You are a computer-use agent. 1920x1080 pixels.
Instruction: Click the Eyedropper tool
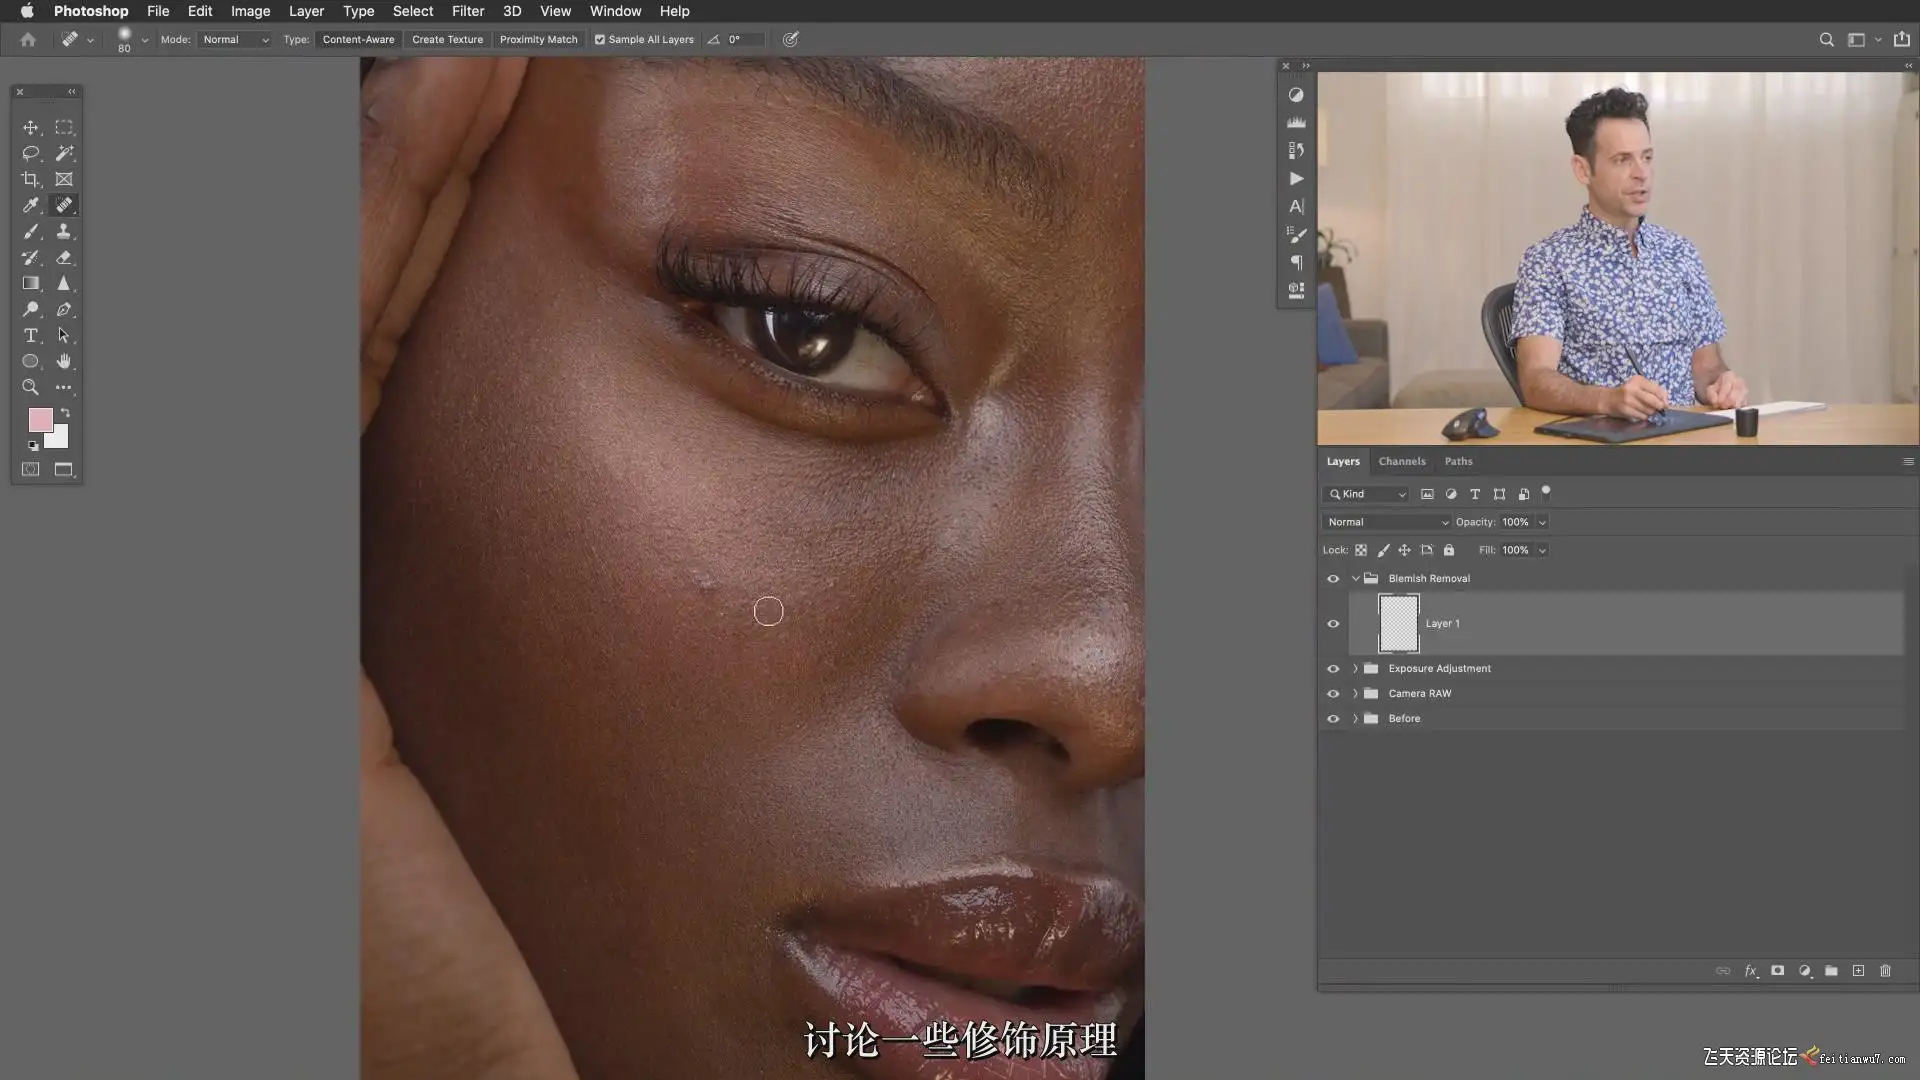tap(30, 205)
